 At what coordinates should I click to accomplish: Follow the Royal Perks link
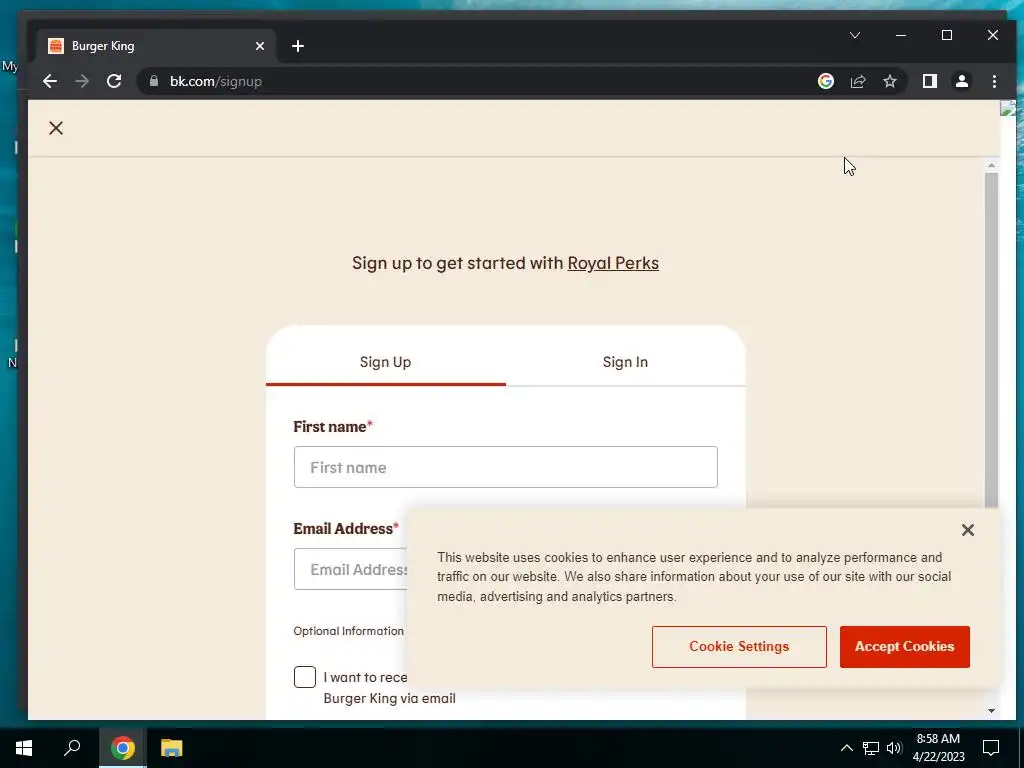pyautogui.click(x=613, y=263)
